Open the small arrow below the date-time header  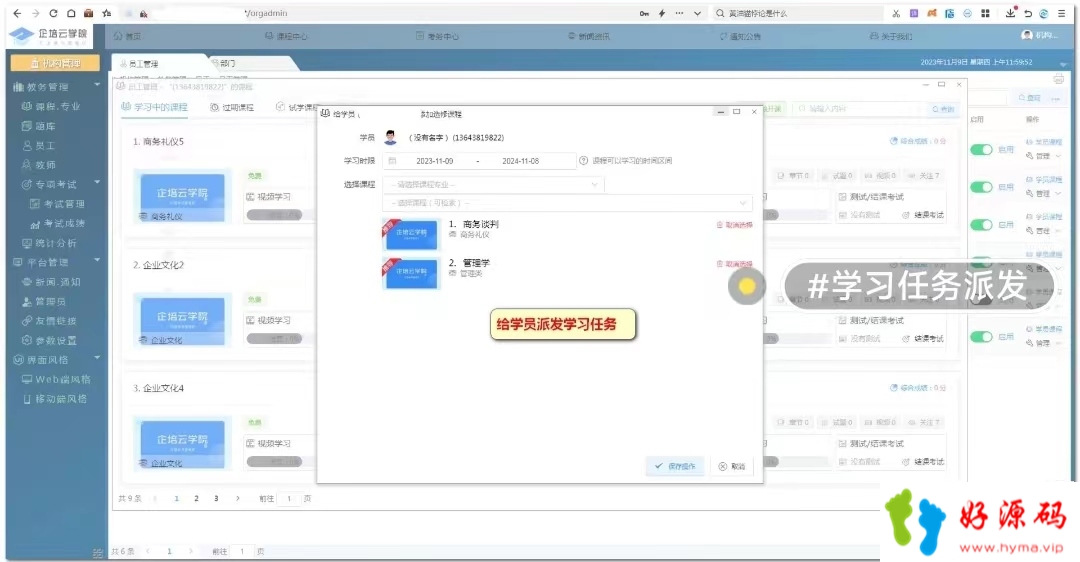click(1062, 65)
